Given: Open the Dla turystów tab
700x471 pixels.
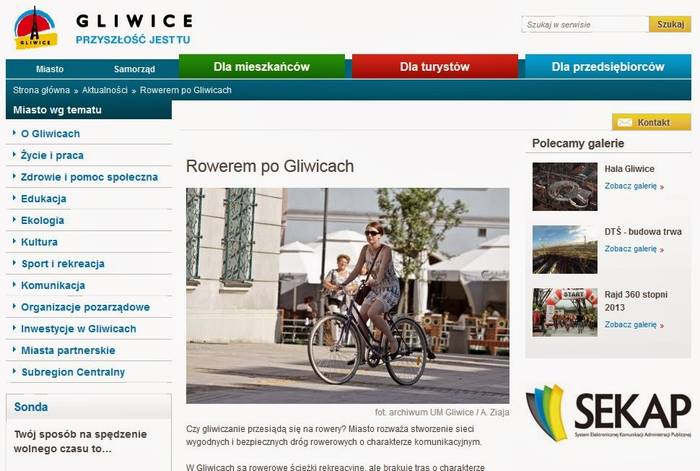Looking at the screenshot, I should [x=435, y=67].
